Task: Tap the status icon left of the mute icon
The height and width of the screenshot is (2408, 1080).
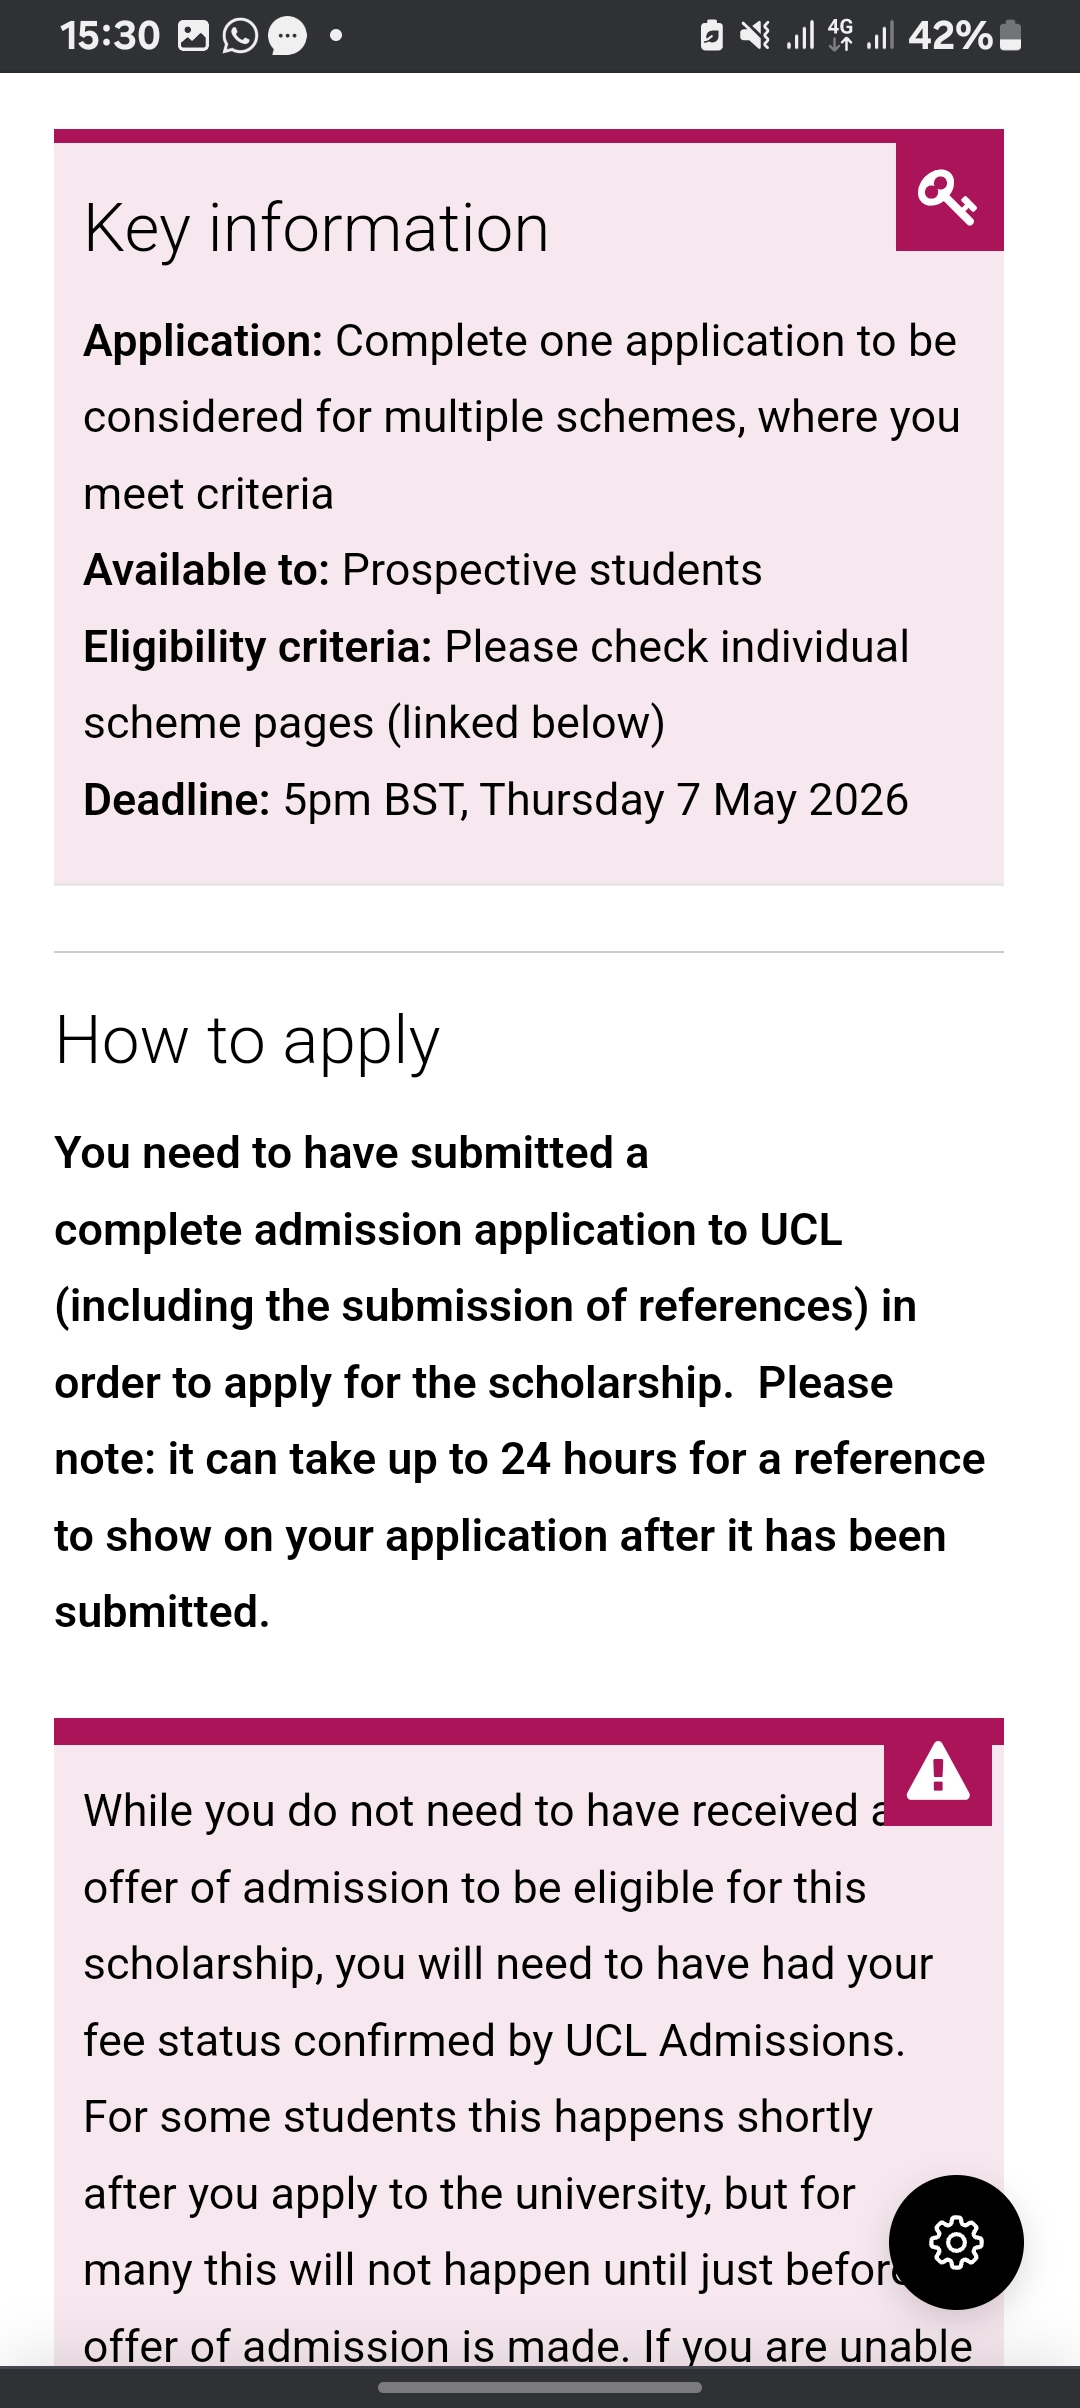Action: 711,37
